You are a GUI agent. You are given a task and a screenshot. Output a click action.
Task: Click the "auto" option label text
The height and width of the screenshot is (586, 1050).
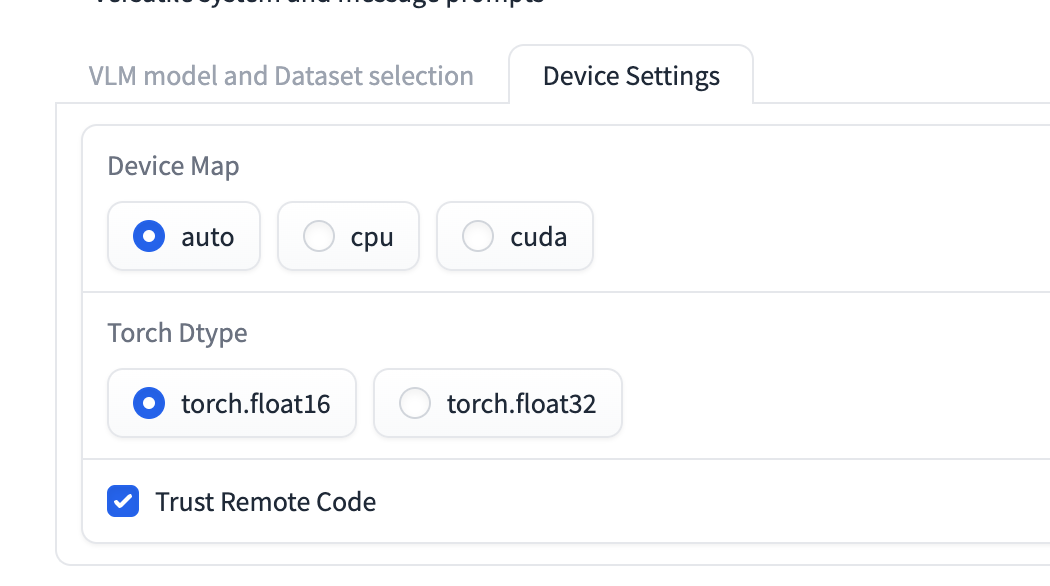pyautogui.click(x=208, y=237)
